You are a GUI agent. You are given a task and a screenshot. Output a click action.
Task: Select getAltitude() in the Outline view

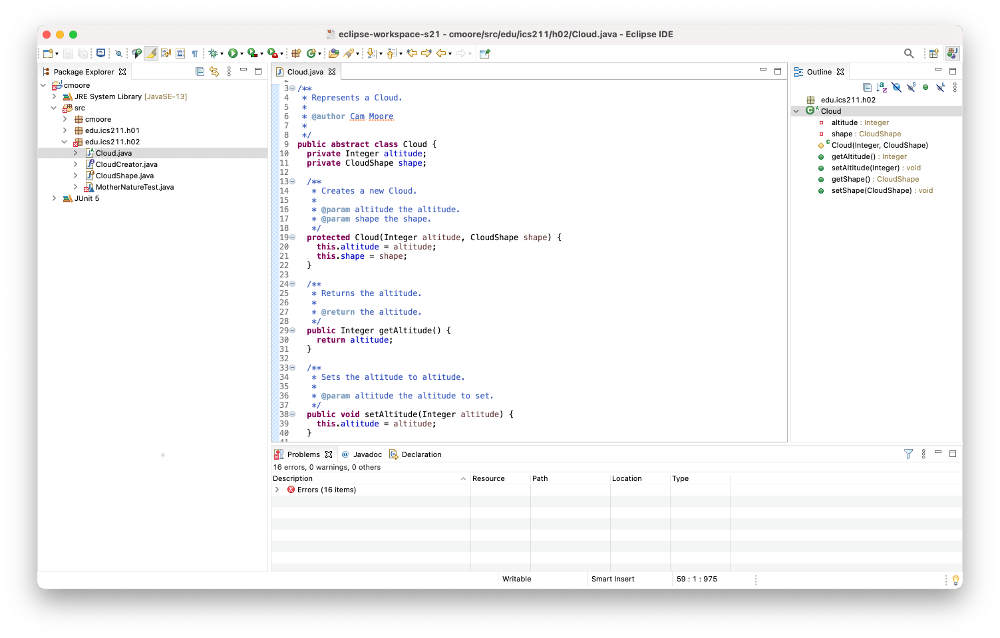[x=852, y=156]
